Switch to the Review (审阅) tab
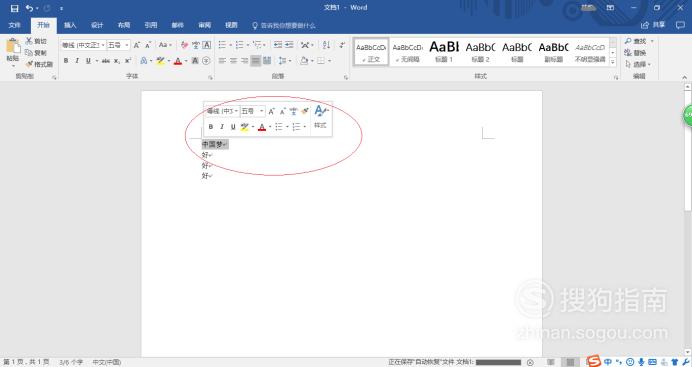692x367 pixels. (x=204, y=25)
